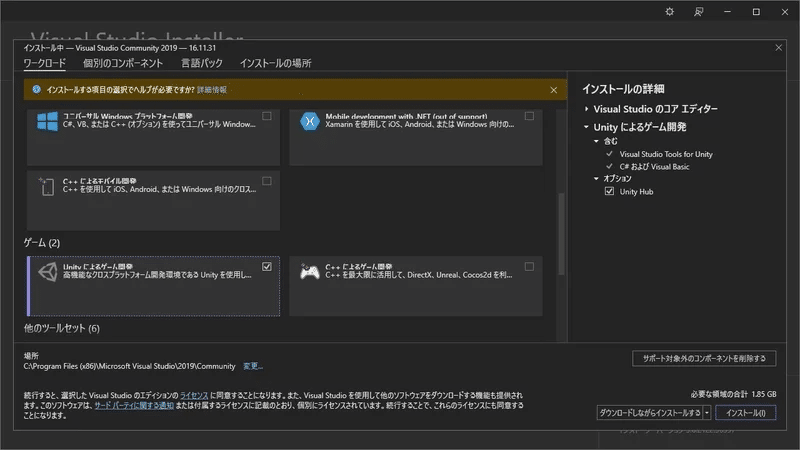Open サードパーティに関する通知 link
The image size is (800, 450).
click(134, 405)
